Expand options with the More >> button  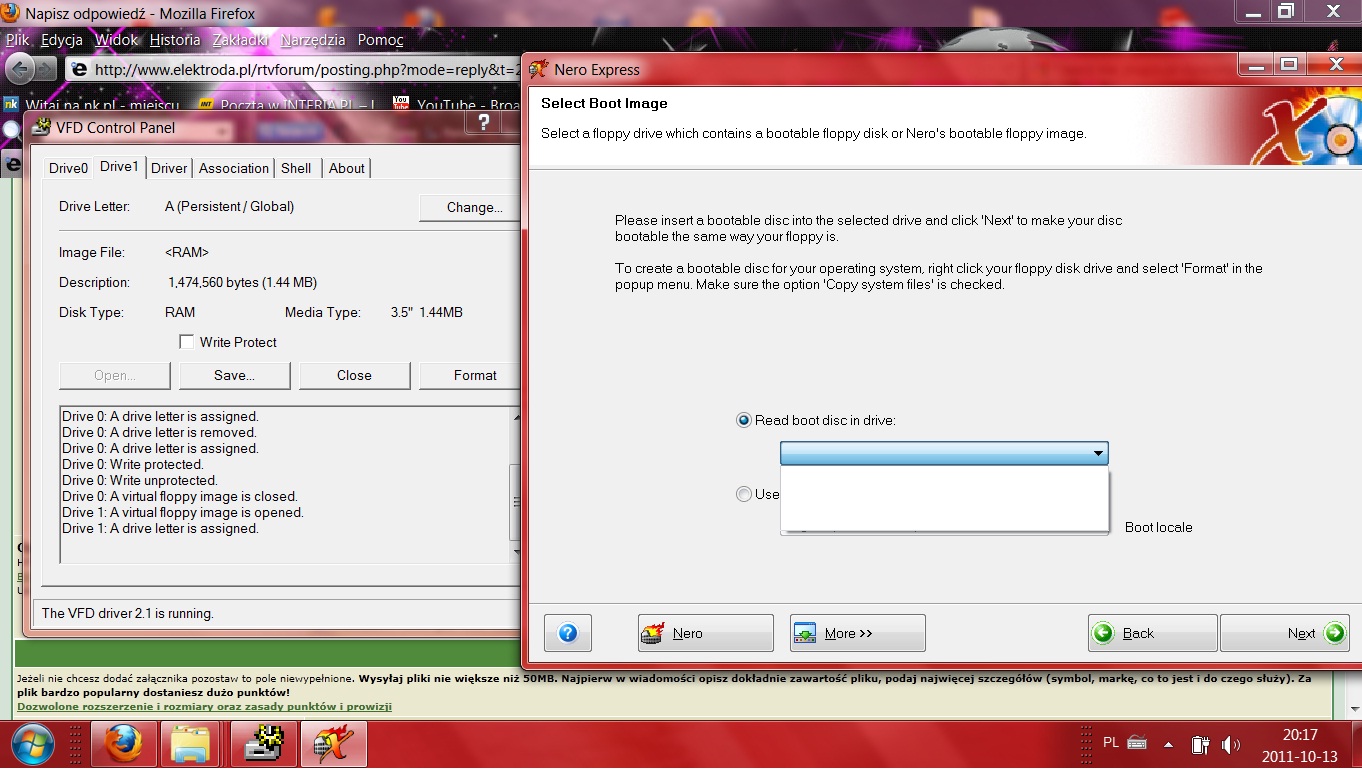858,633
